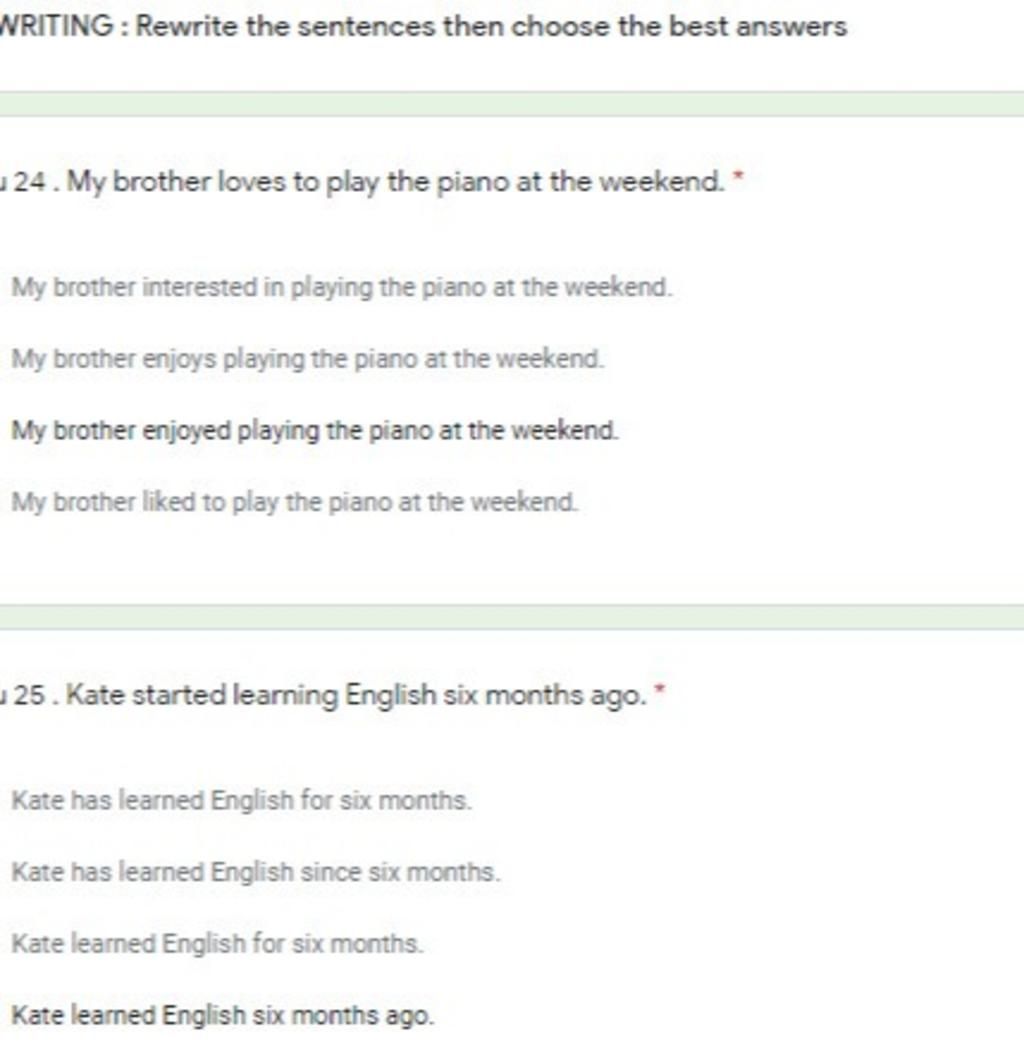Click the green divider bar above question 25

[x=512, y=618]
